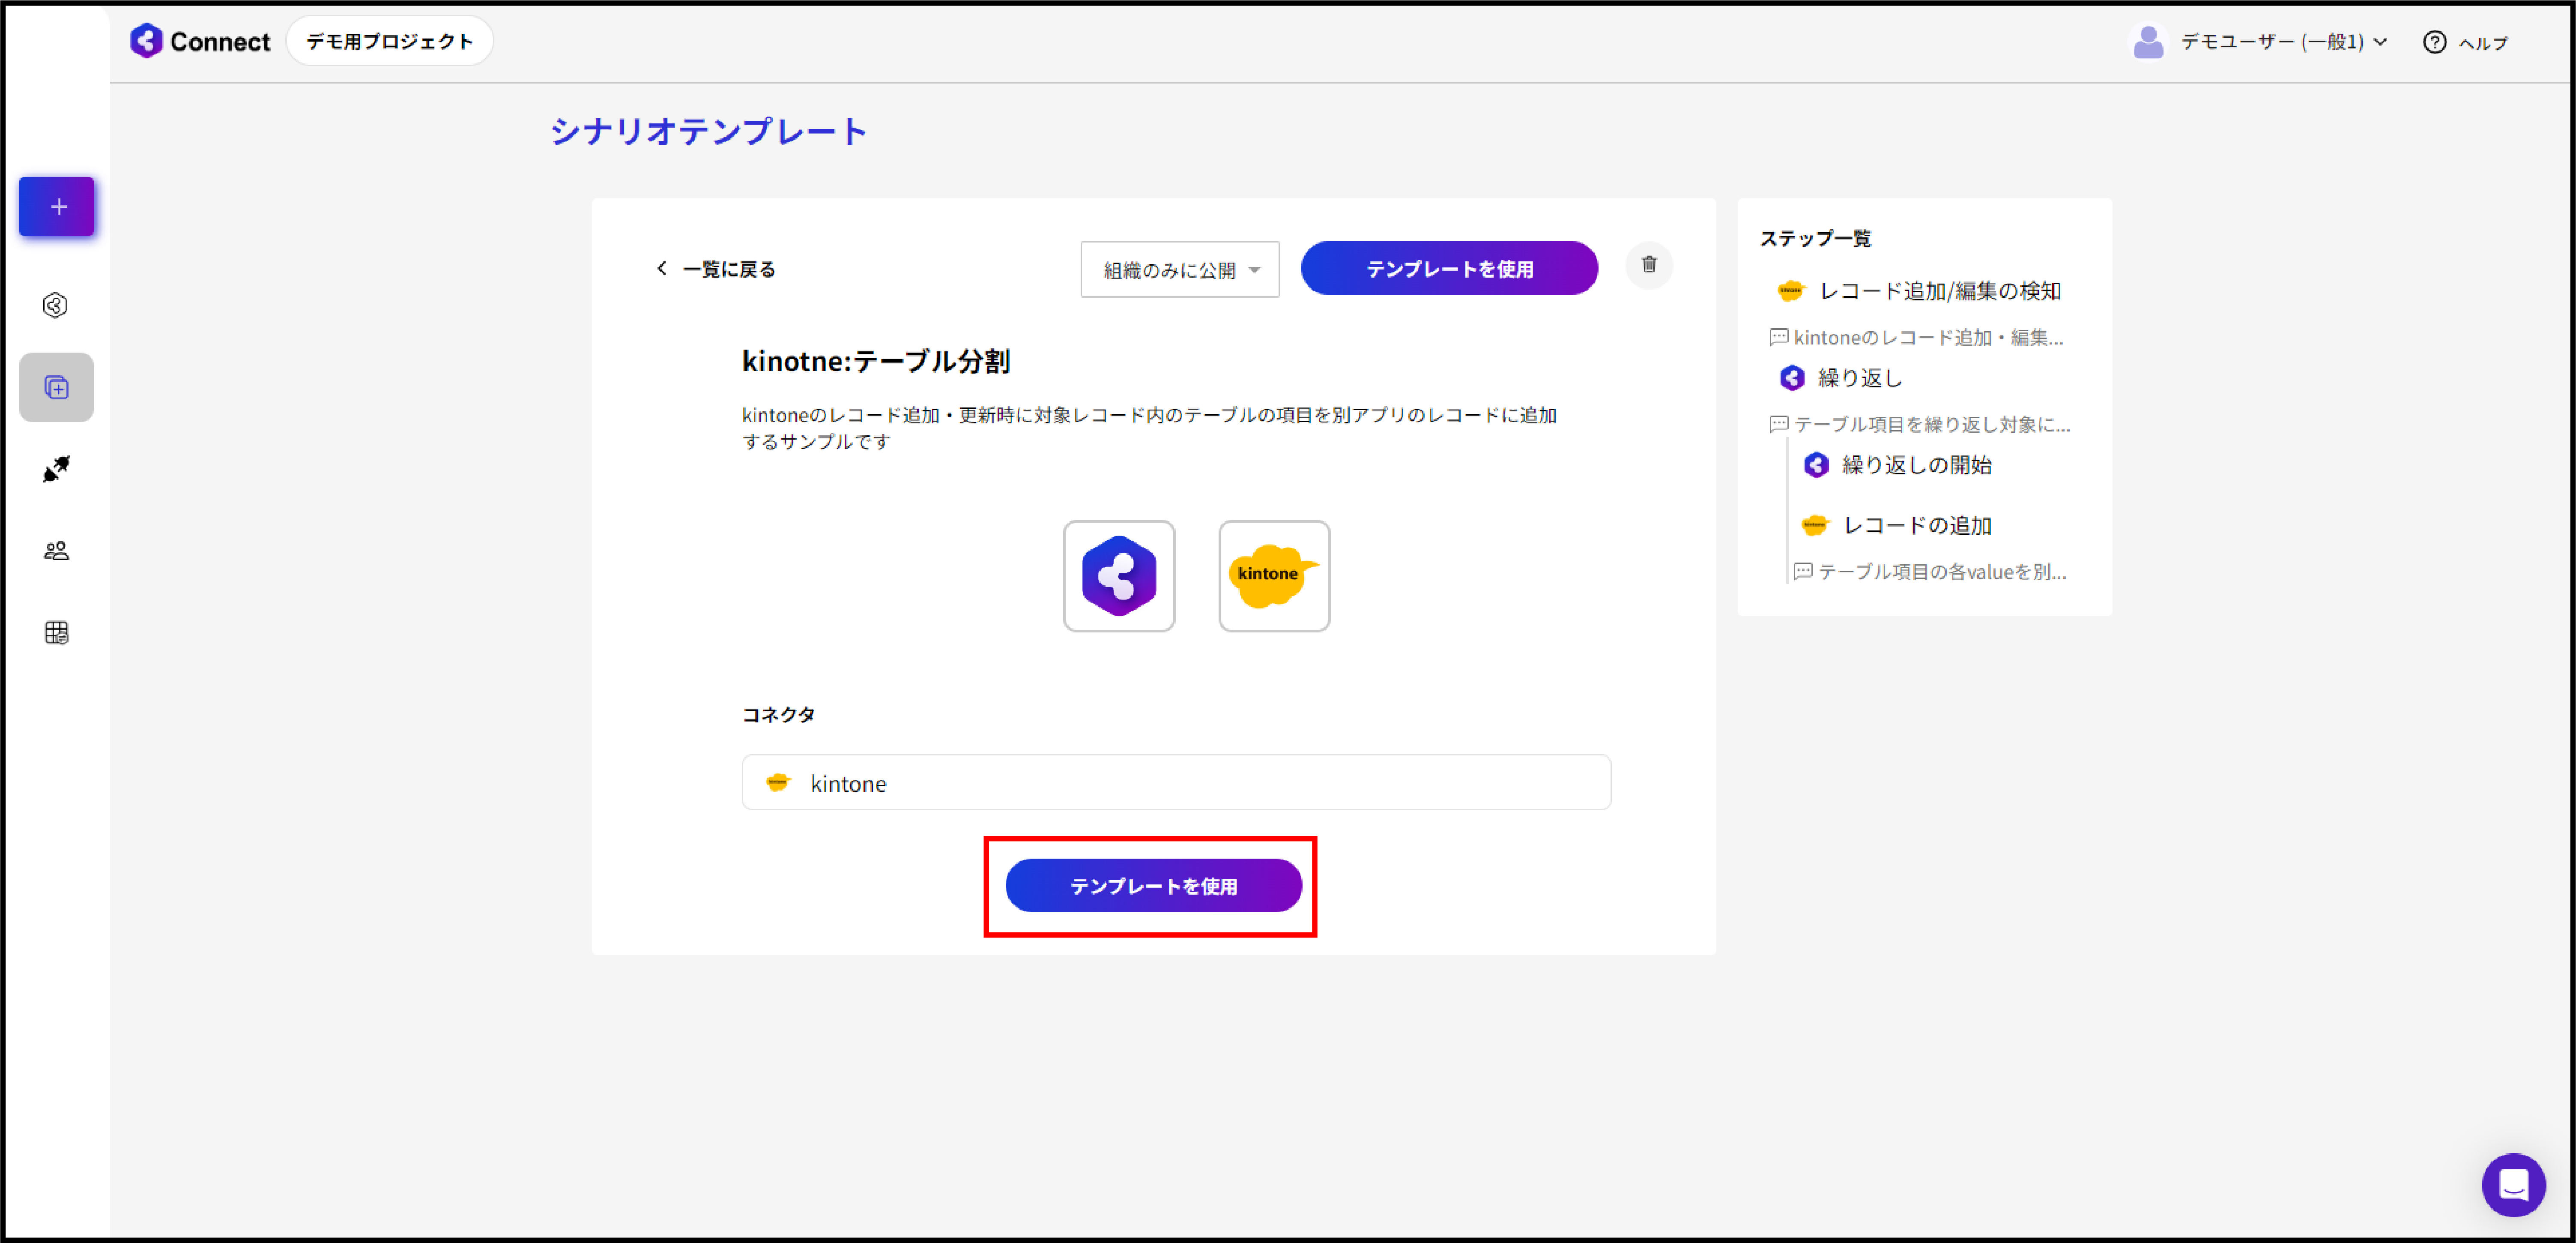Click kintone icon beside レコードの追加
This screenshot has width=2576, height=1243.
tap(1814, 525)
